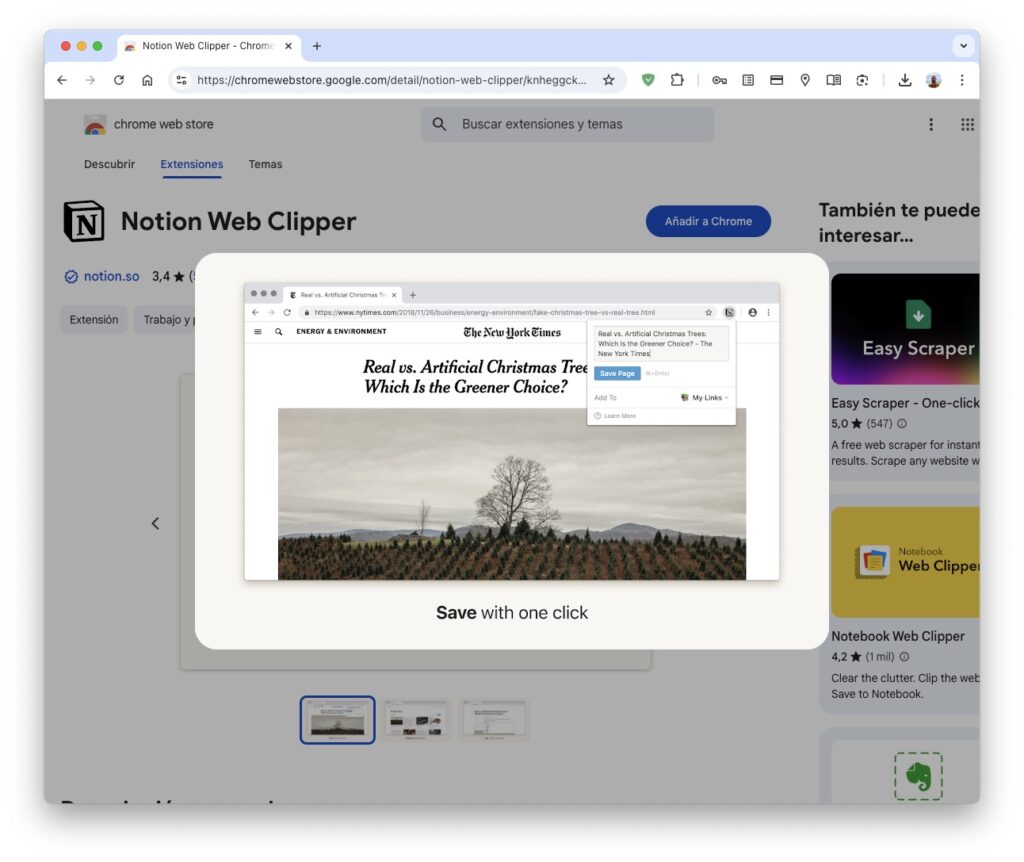Bookmark this page with the star icon

tap(609, 80)
